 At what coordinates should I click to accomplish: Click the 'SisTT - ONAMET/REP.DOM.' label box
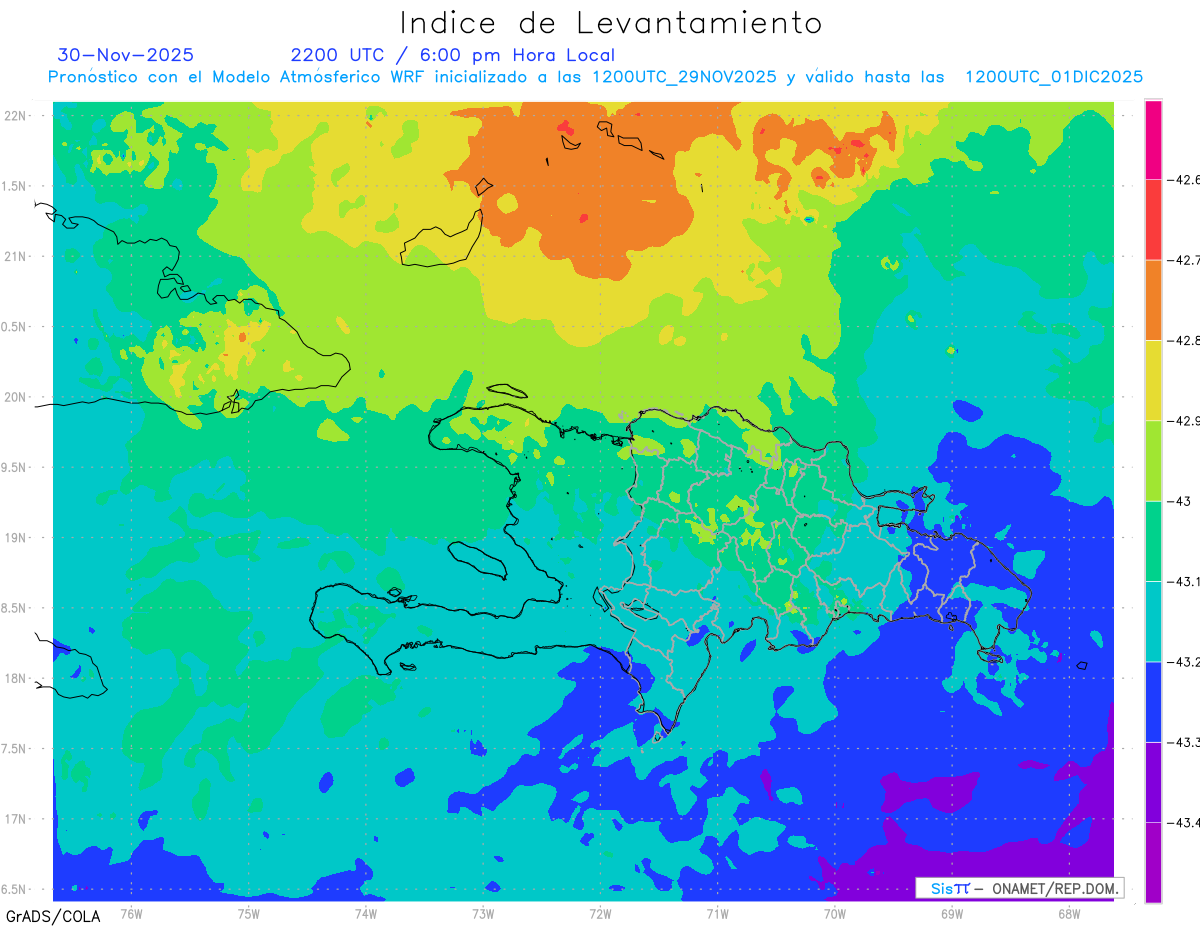(1019, 888)
